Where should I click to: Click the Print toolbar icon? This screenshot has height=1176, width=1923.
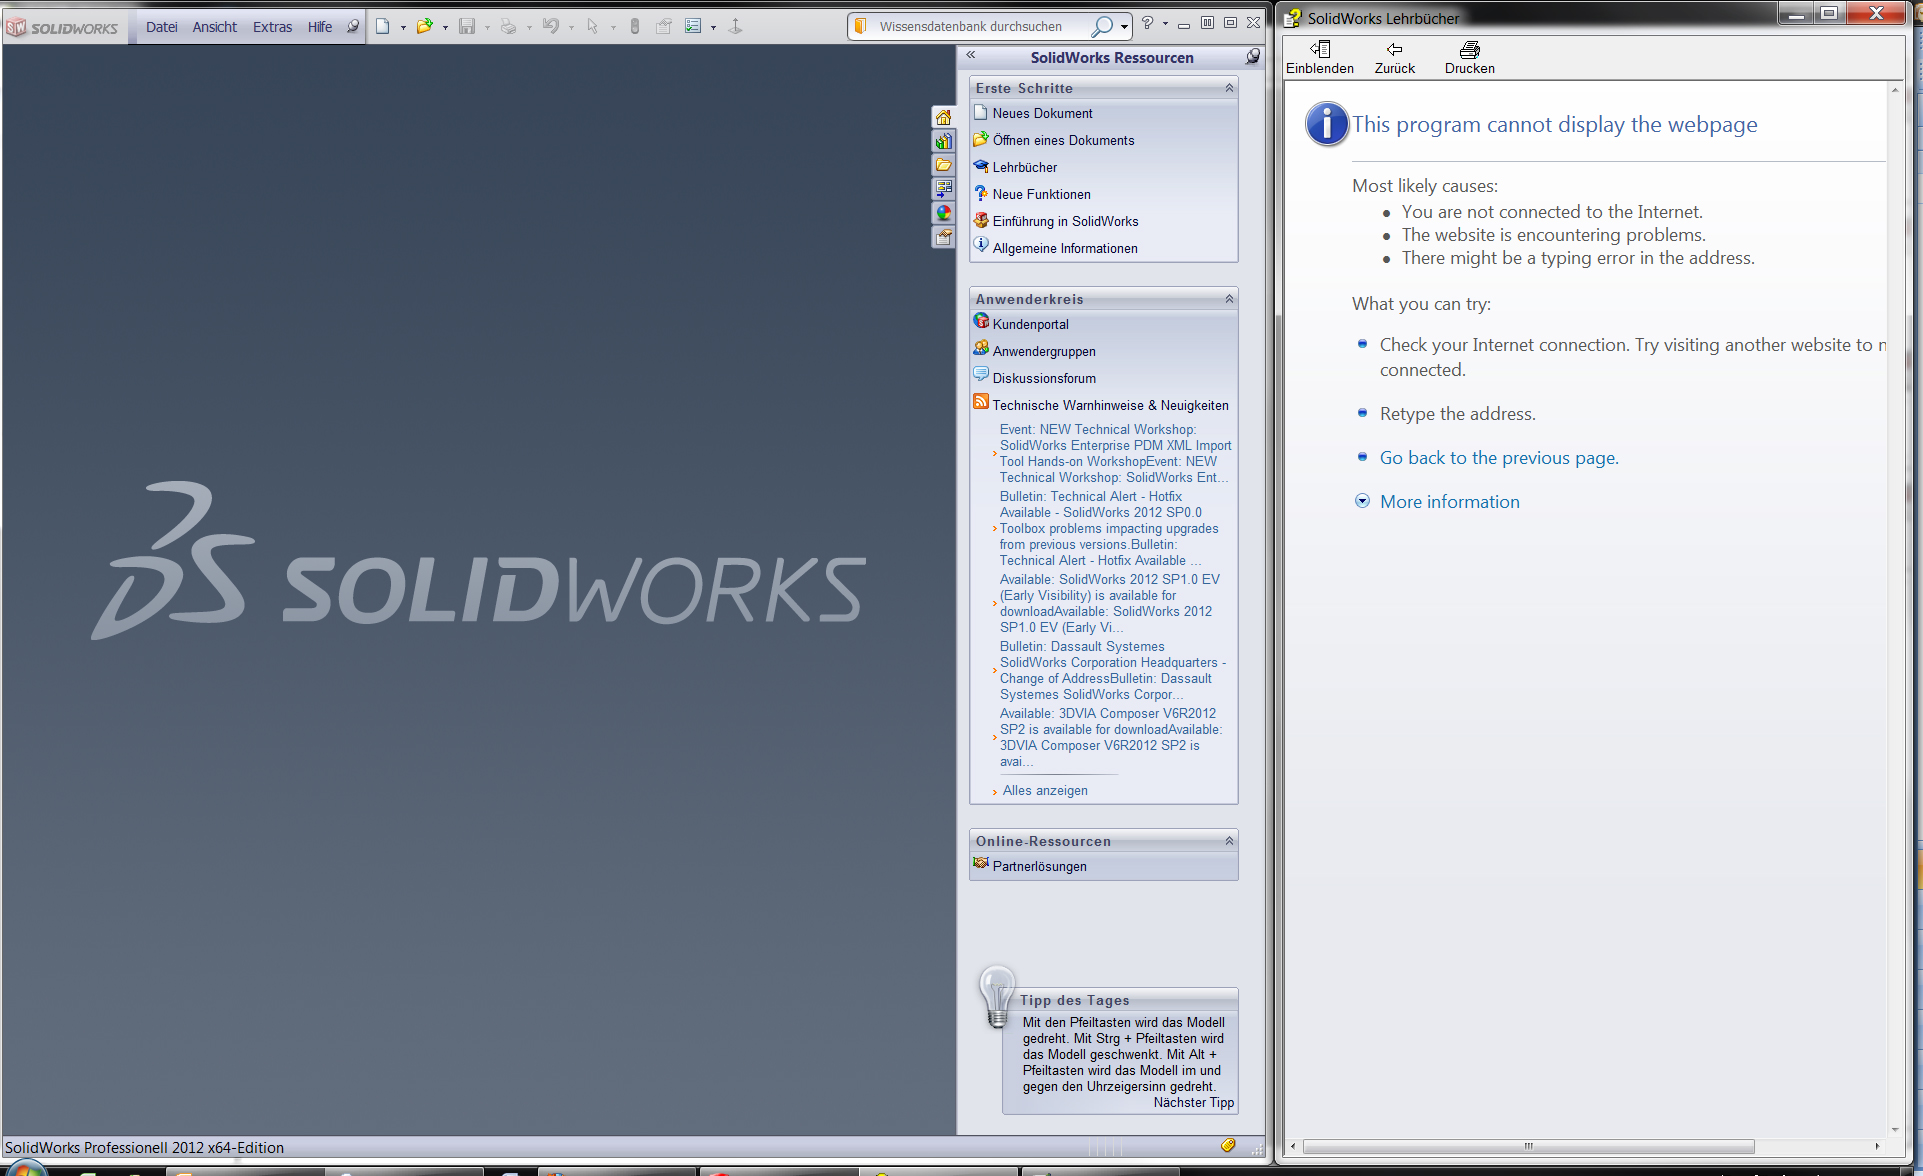508,27
